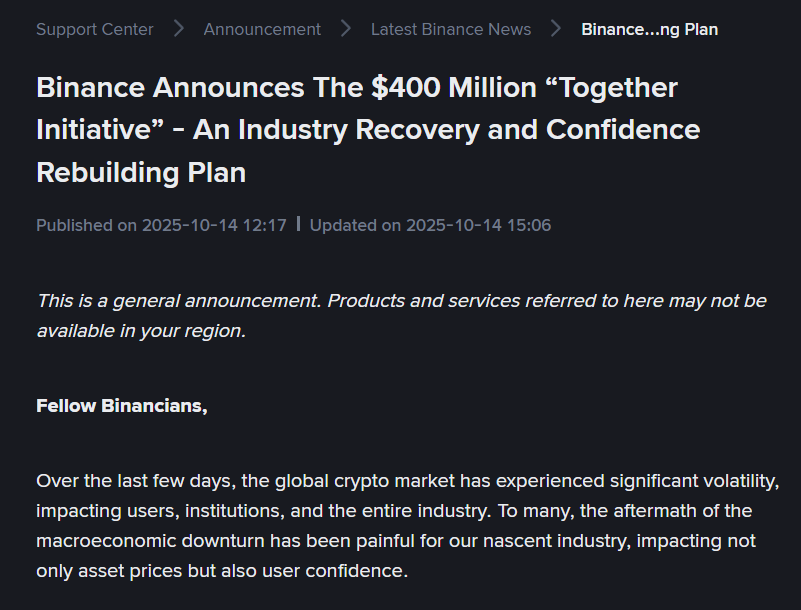This screenshot has width=801, height=610.
Task: Open the Support Center breadcrumb link
Action: [95, 29]
